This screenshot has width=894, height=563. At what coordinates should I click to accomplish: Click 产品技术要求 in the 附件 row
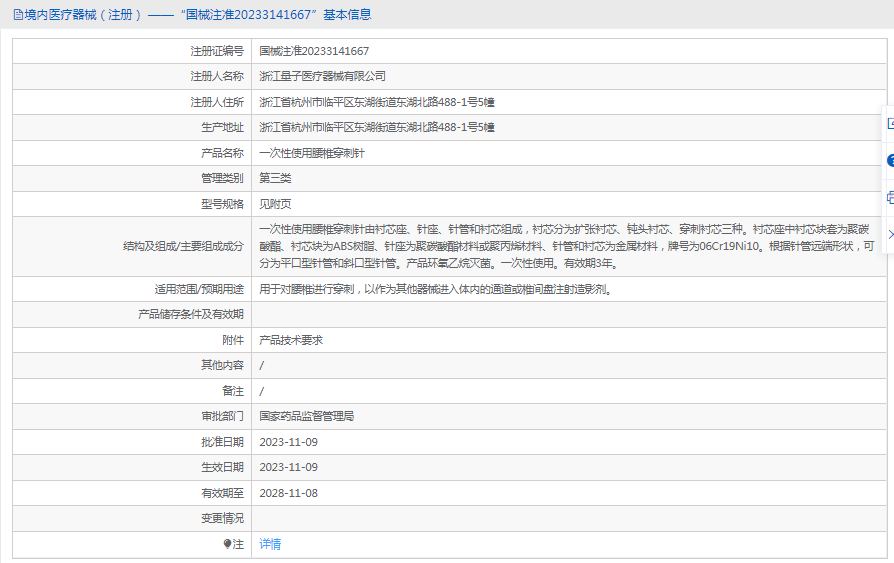click(291, 340)
